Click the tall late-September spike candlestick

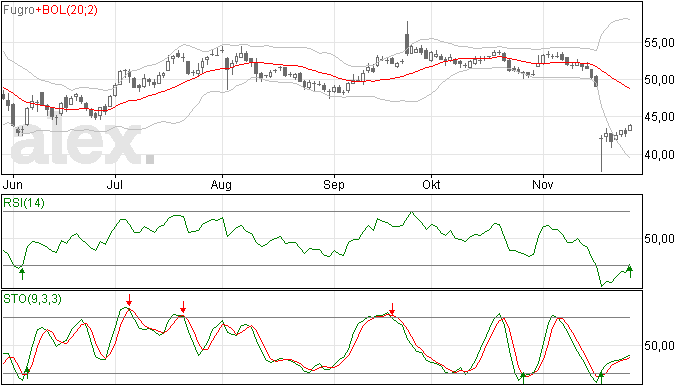(407, 38)
